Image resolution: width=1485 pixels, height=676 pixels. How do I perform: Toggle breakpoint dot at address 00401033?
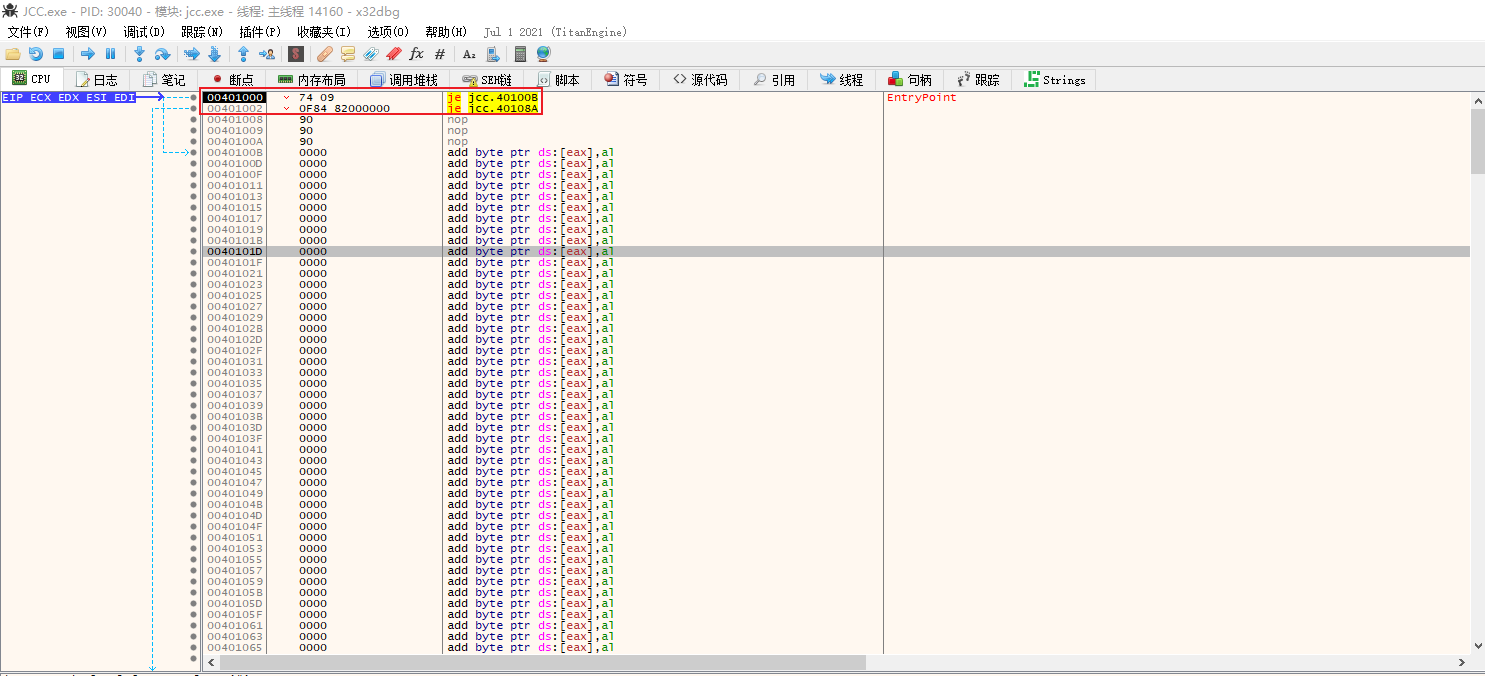pos(194,372)
